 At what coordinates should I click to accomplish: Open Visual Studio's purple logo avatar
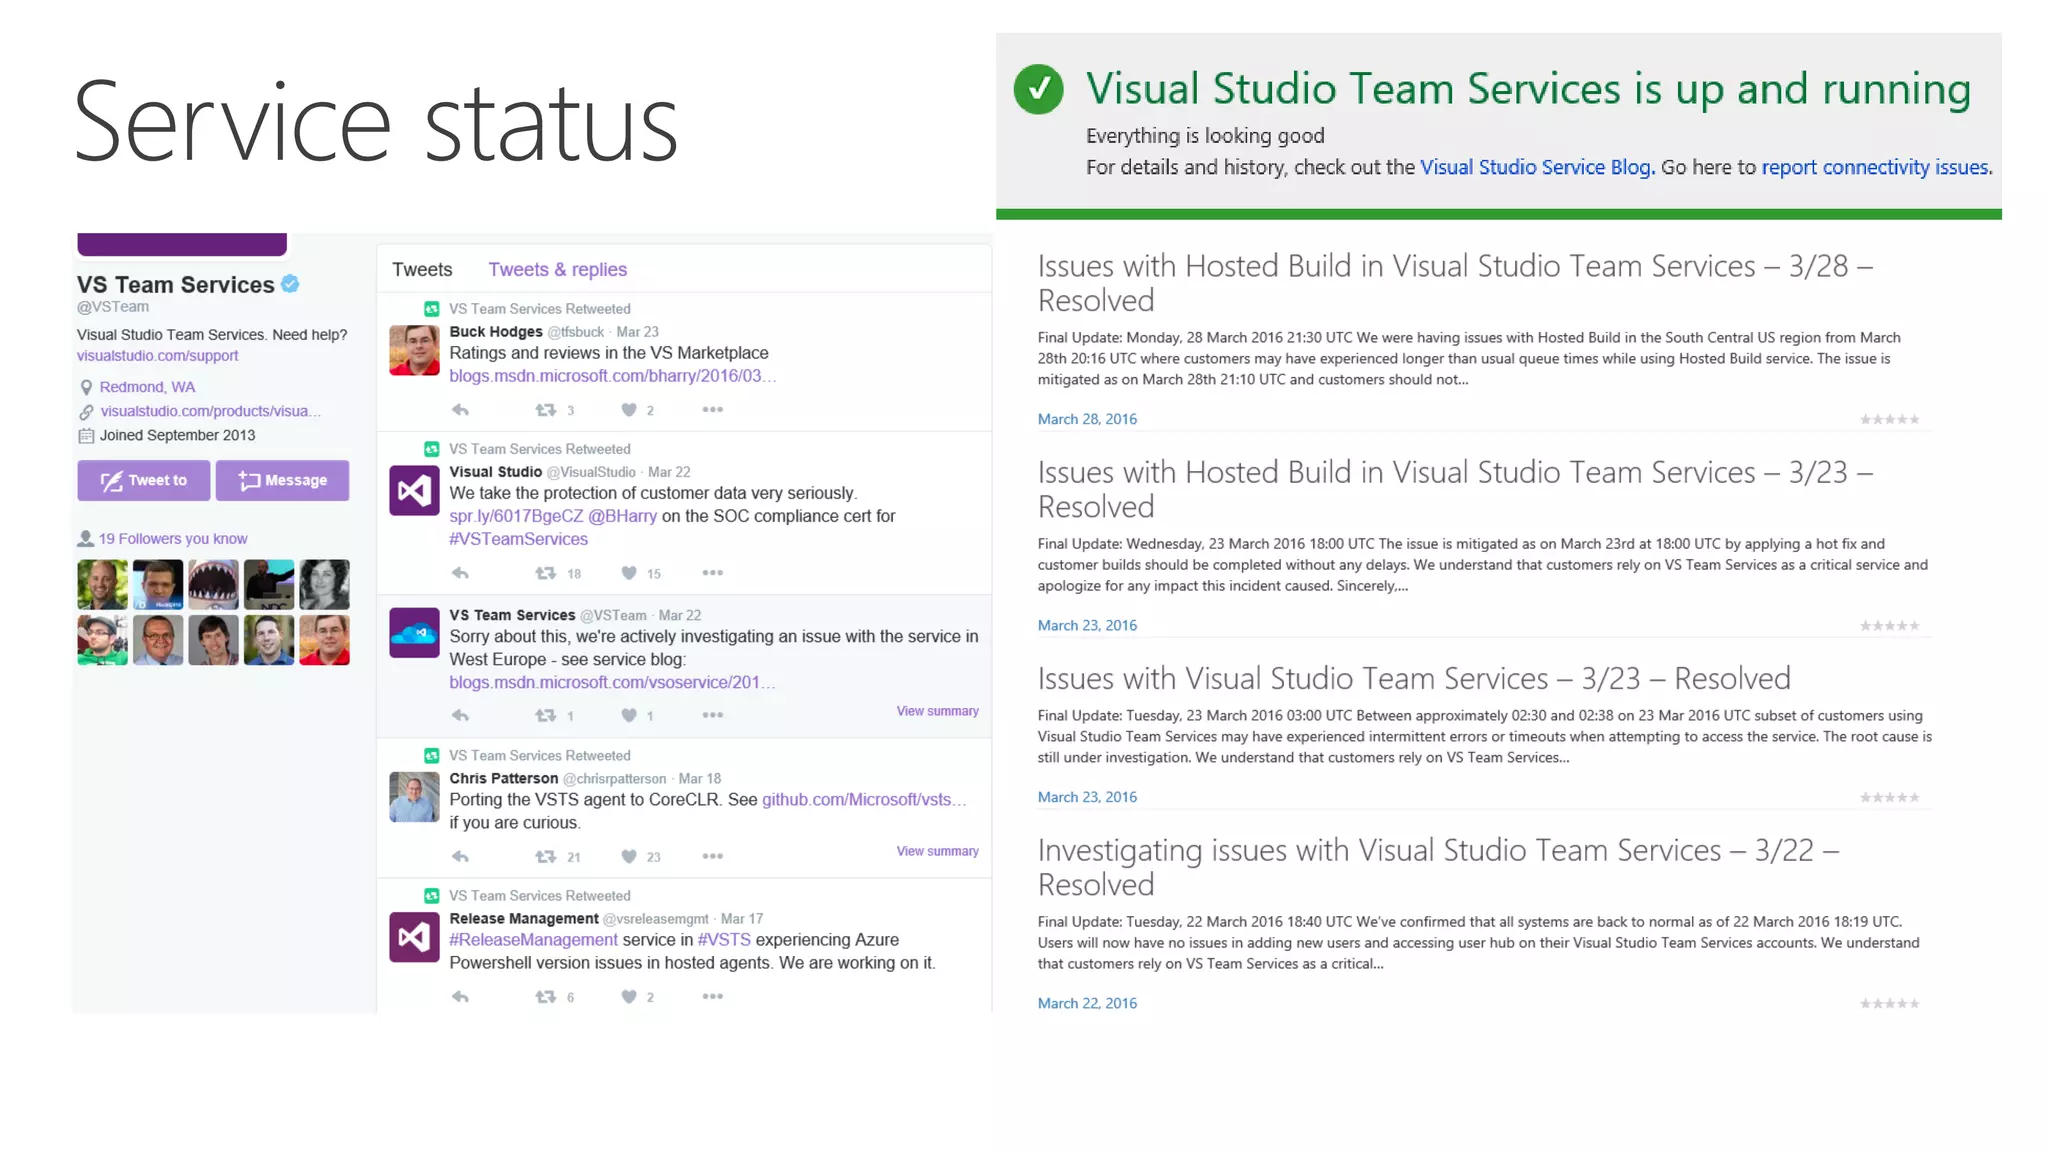point(414,490)
